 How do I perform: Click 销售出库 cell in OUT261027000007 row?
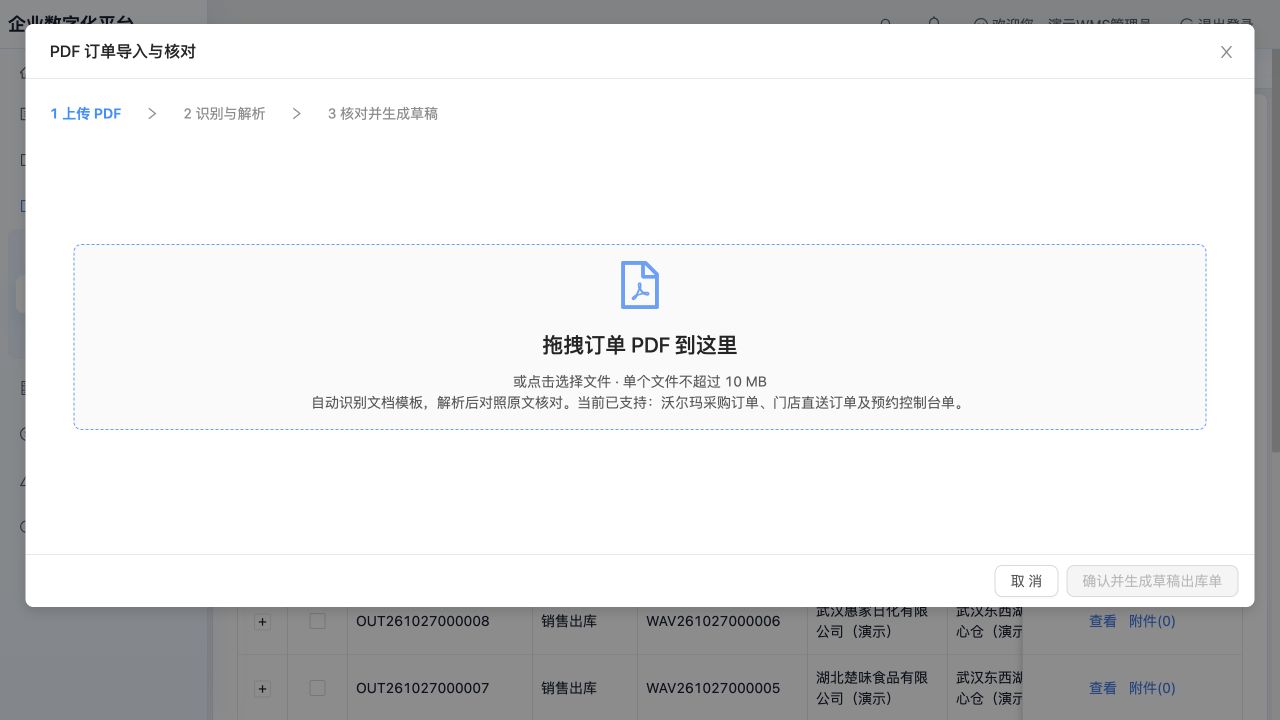click(569, 688)
